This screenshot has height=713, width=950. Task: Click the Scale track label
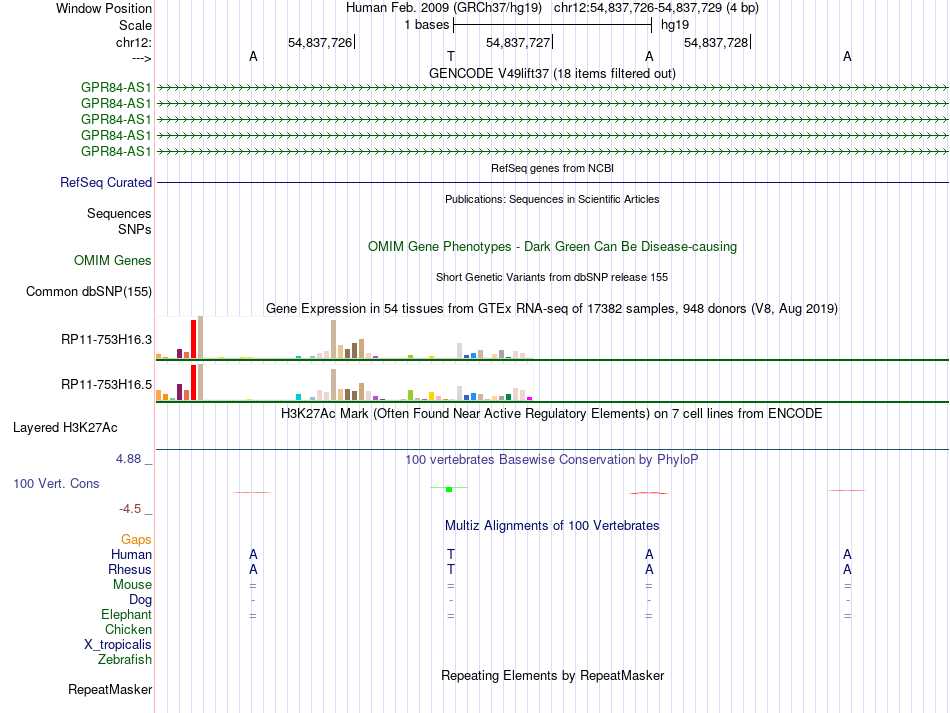pyautogui.click(x=135, y=25)
